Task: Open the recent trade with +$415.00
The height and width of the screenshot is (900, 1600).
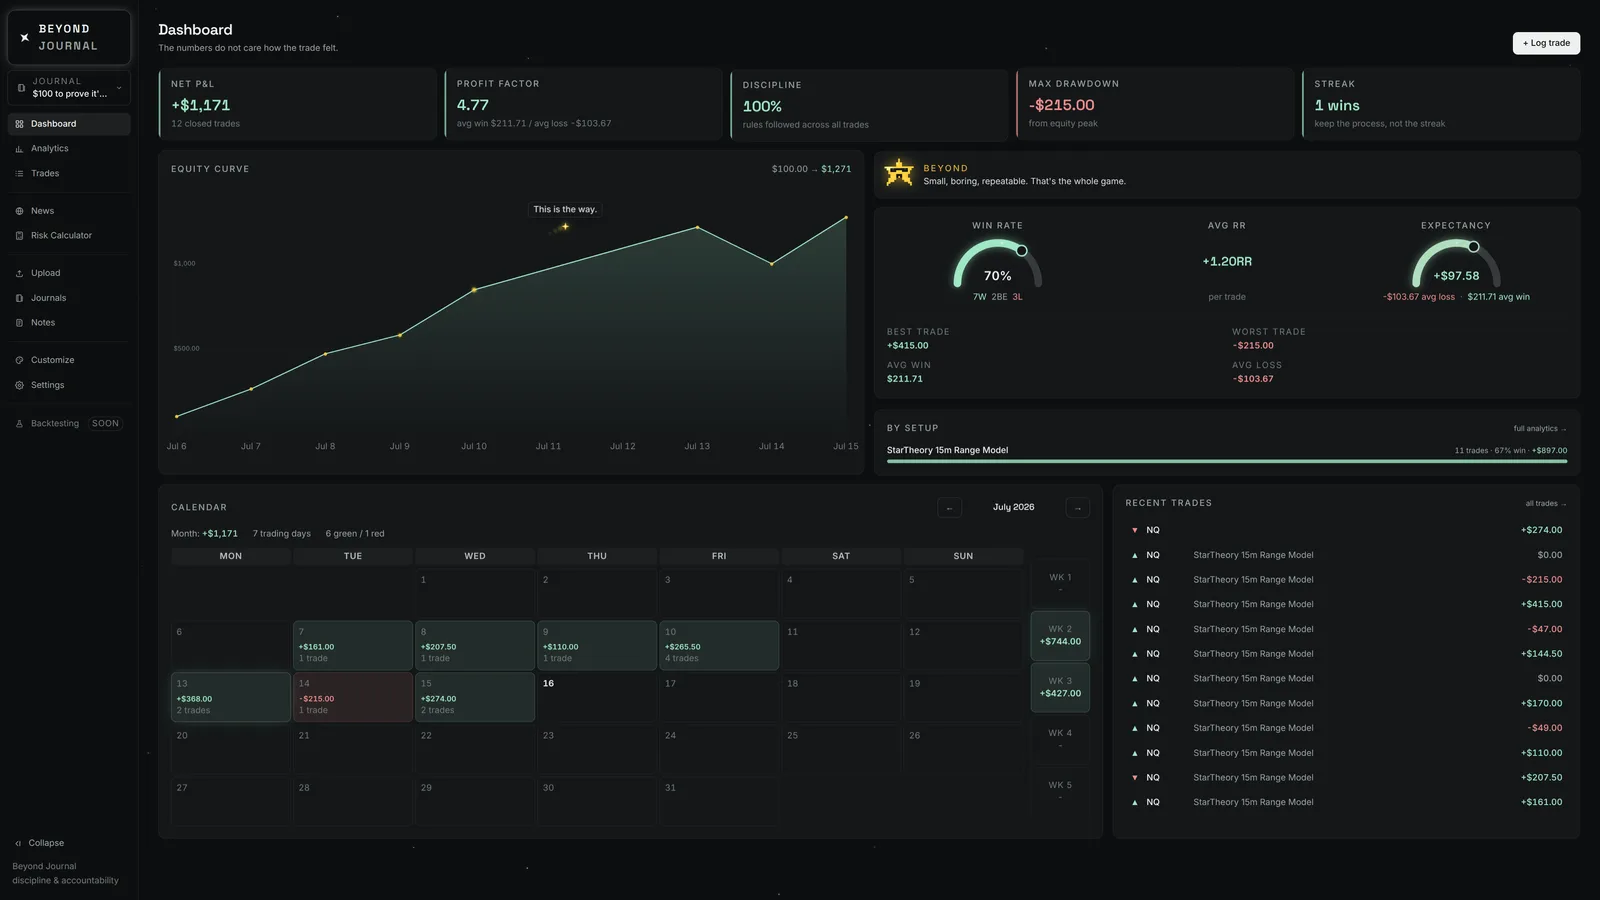Action: [1346, 605]
